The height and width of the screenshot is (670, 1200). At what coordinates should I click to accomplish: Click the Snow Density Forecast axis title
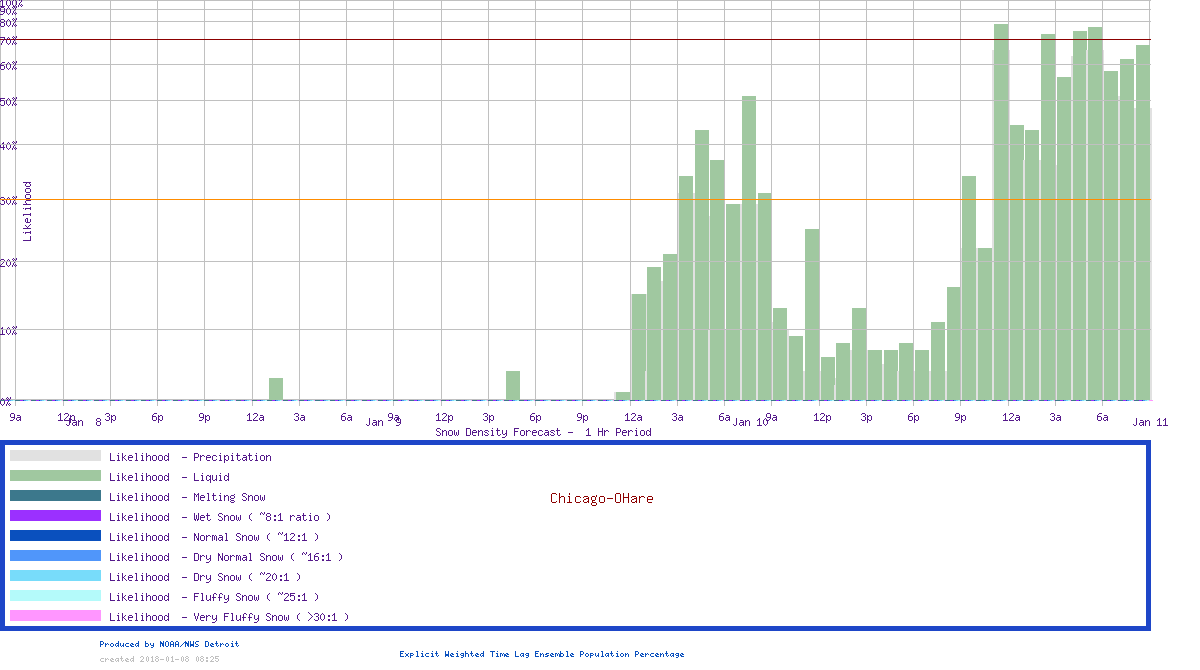(x=543, y=433)
